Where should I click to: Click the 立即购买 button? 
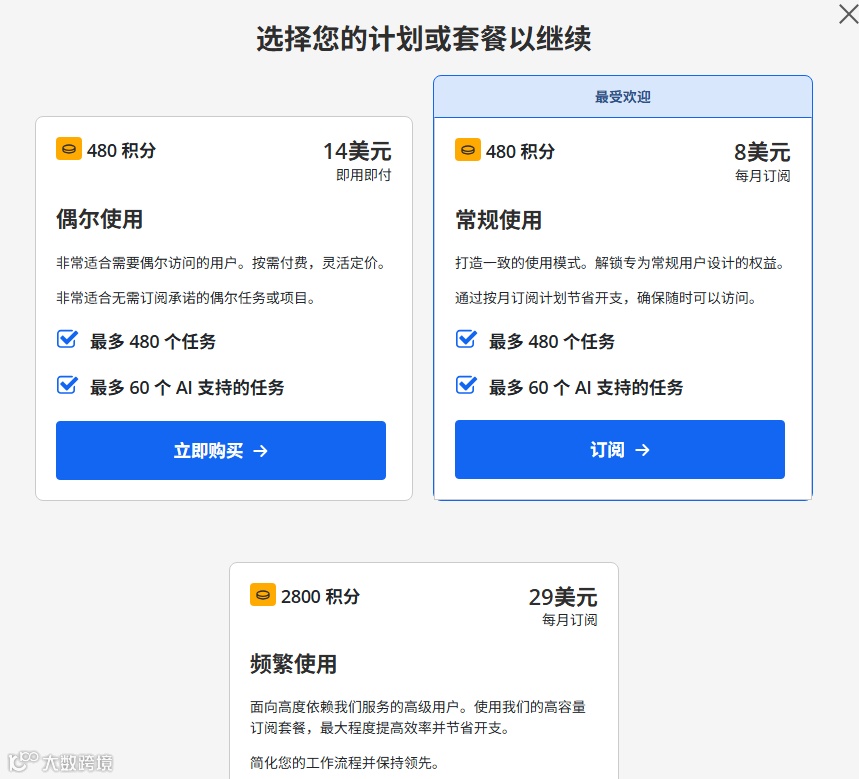click(x=220, y=451)
